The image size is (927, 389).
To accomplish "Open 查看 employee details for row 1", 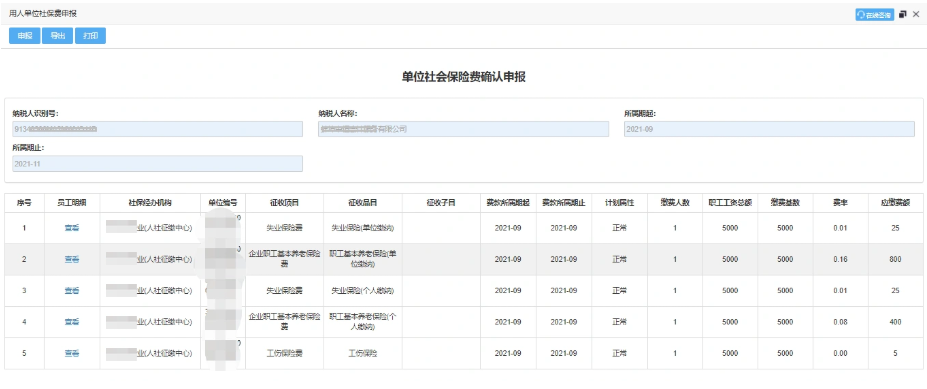I will point(72,228).
